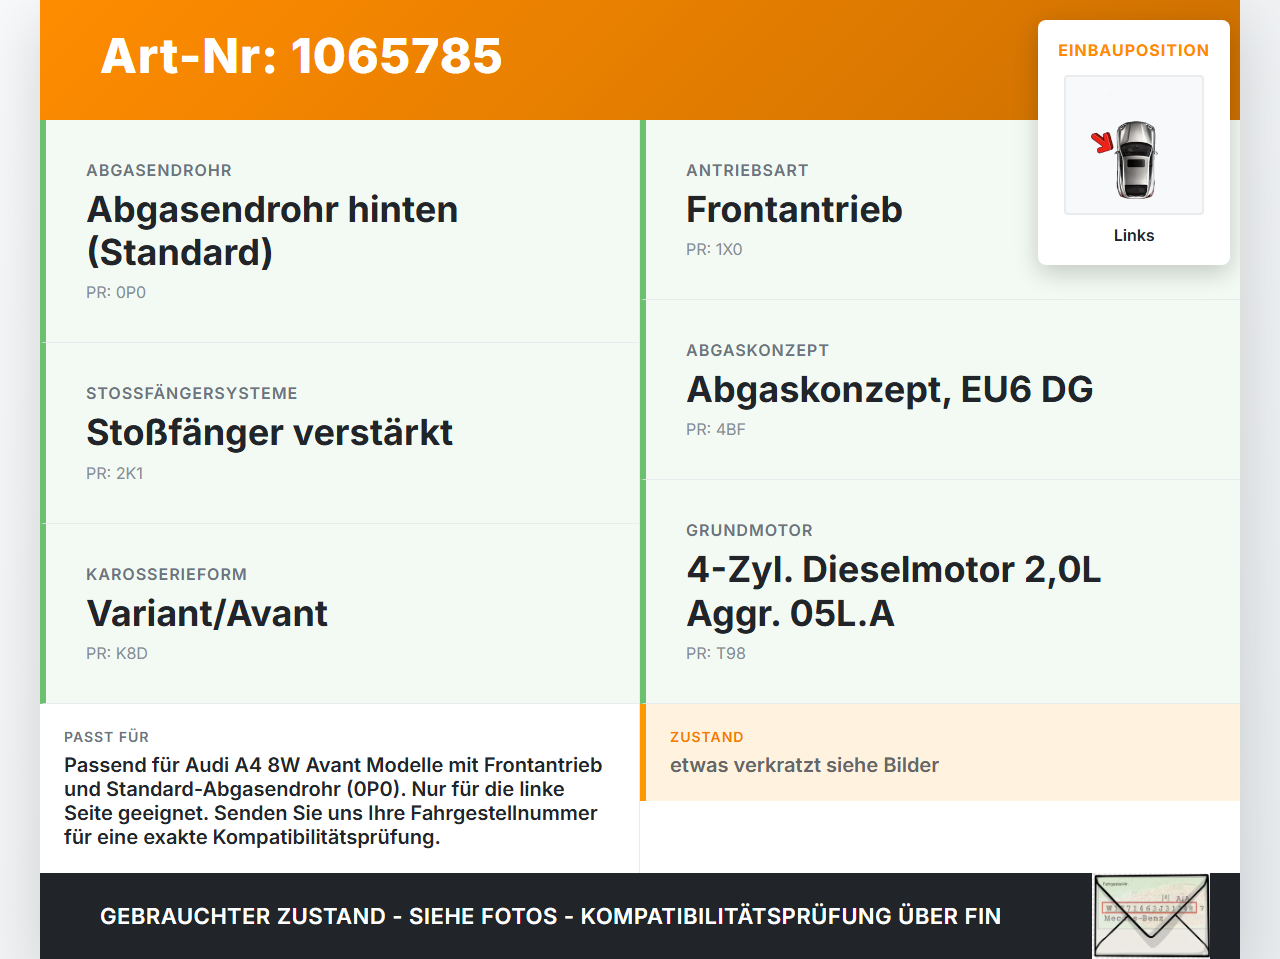This screenshot has width=1280, height=959.
Task: Click 'Abgasendrohr hinten (Standard)' value
Action: tap(272, 231)
